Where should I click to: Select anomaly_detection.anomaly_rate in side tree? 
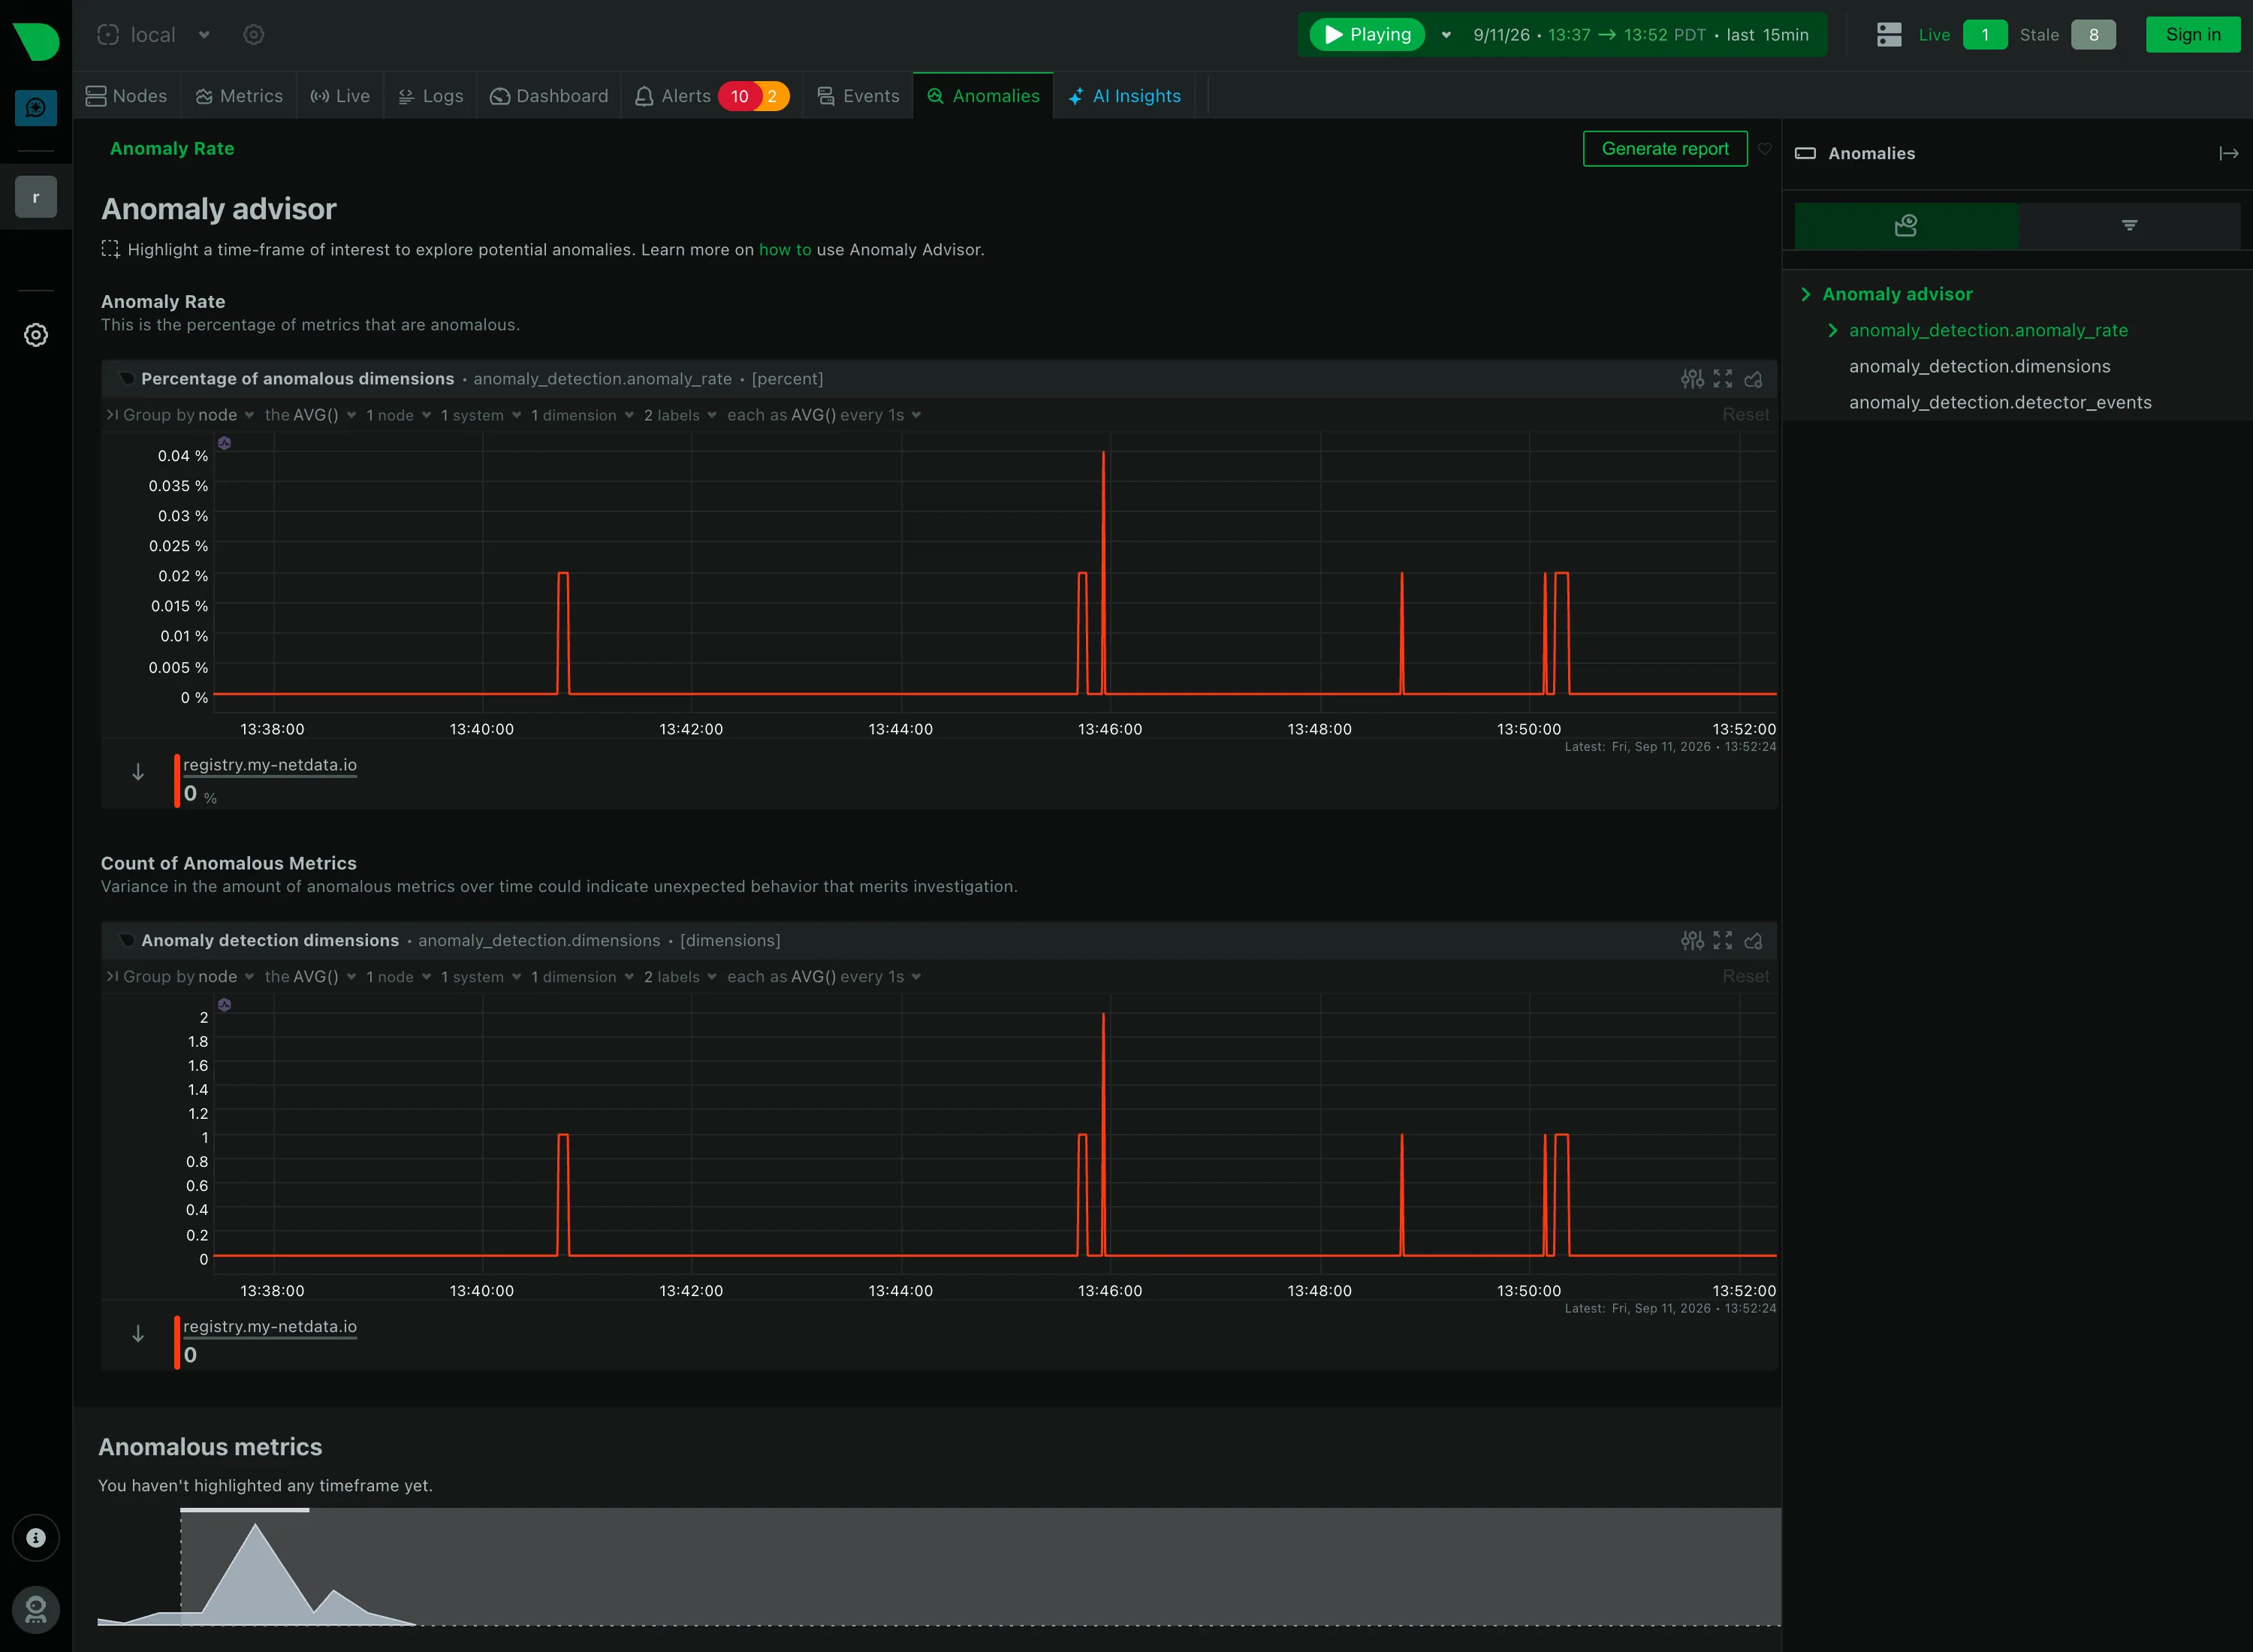pos(1988,330)
